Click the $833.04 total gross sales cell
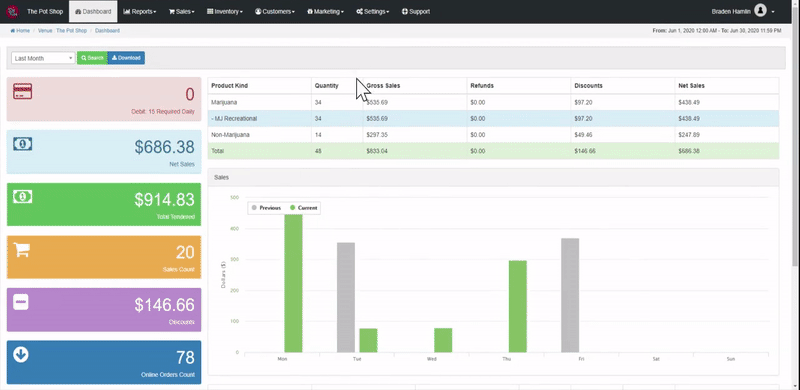The image size is (800, 390). click(x=377, y=151)
